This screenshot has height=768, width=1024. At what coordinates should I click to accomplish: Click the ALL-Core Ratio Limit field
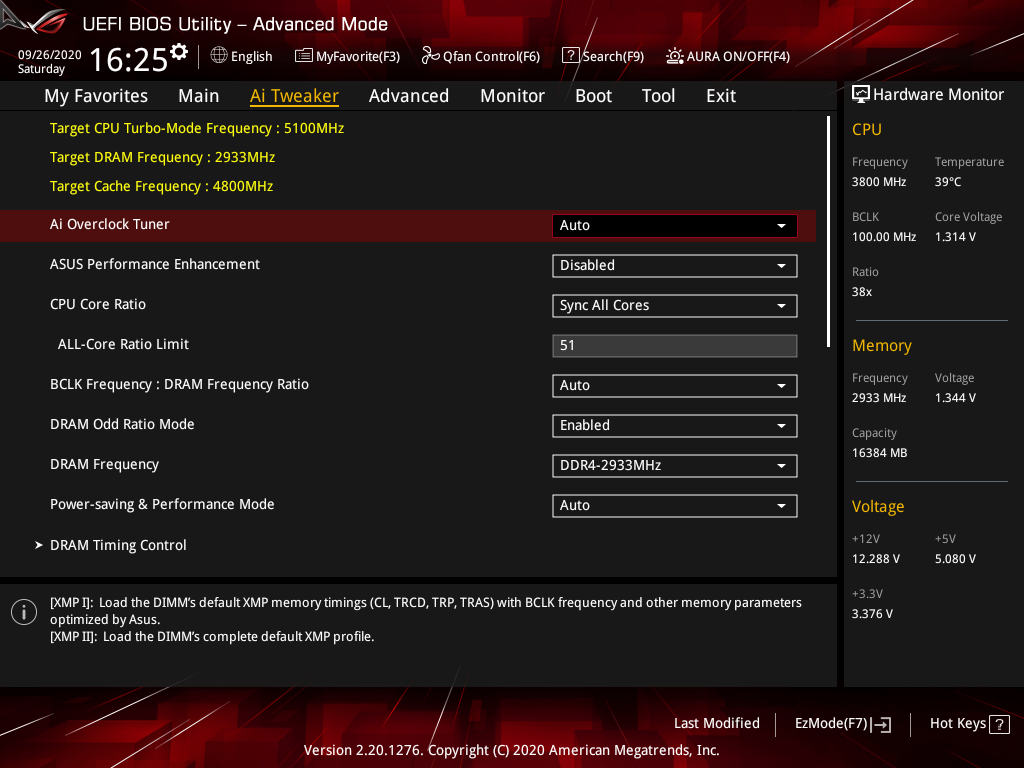click(675, 345)
